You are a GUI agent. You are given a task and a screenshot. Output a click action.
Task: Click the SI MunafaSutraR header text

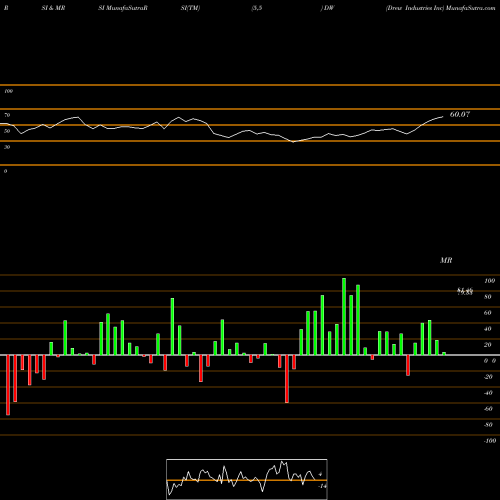click(123, 8)
